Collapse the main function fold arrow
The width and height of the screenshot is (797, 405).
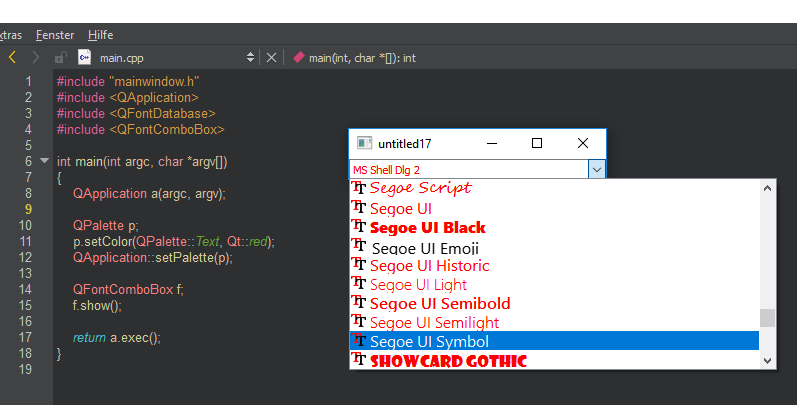point(44,161)
